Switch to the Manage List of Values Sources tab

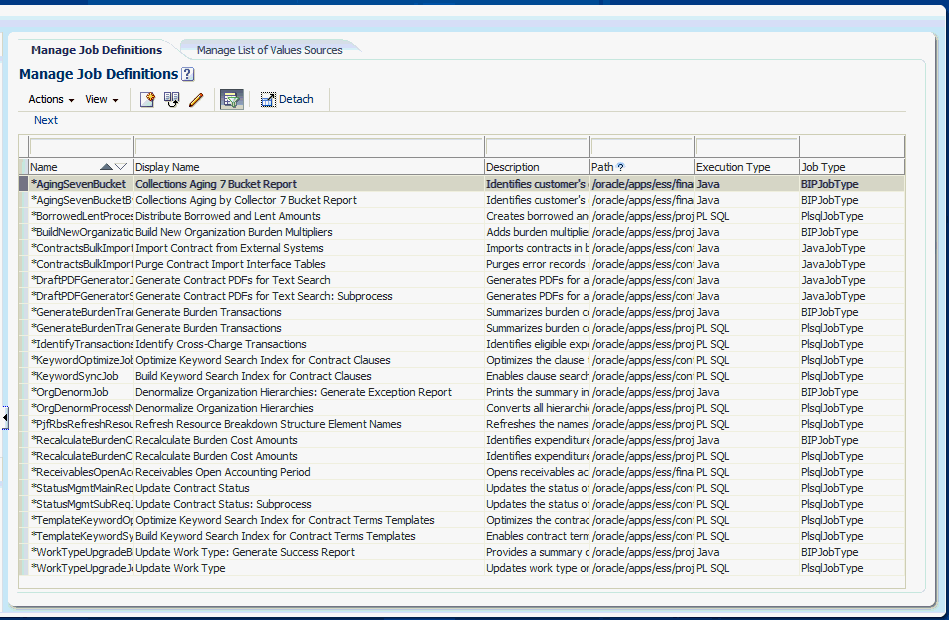click(x=270, y=48)
